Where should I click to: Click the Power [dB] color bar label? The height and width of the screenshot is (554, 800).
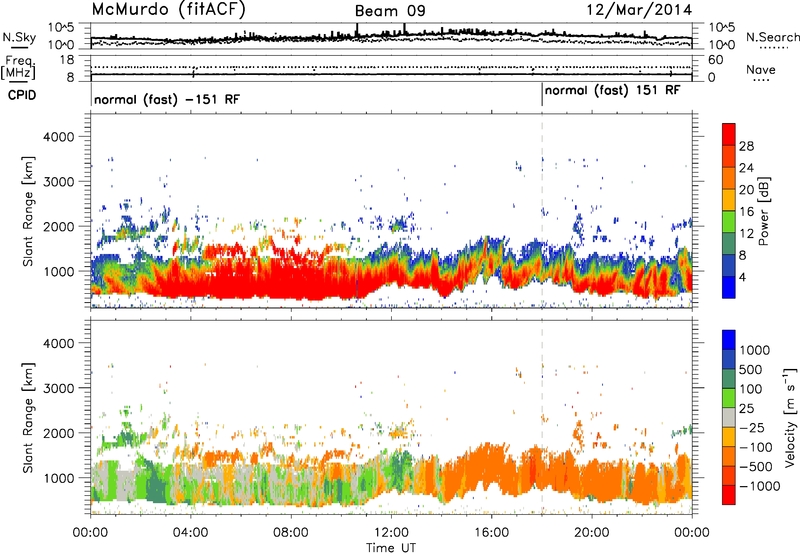pyautogui.click(x=763, y=211)
